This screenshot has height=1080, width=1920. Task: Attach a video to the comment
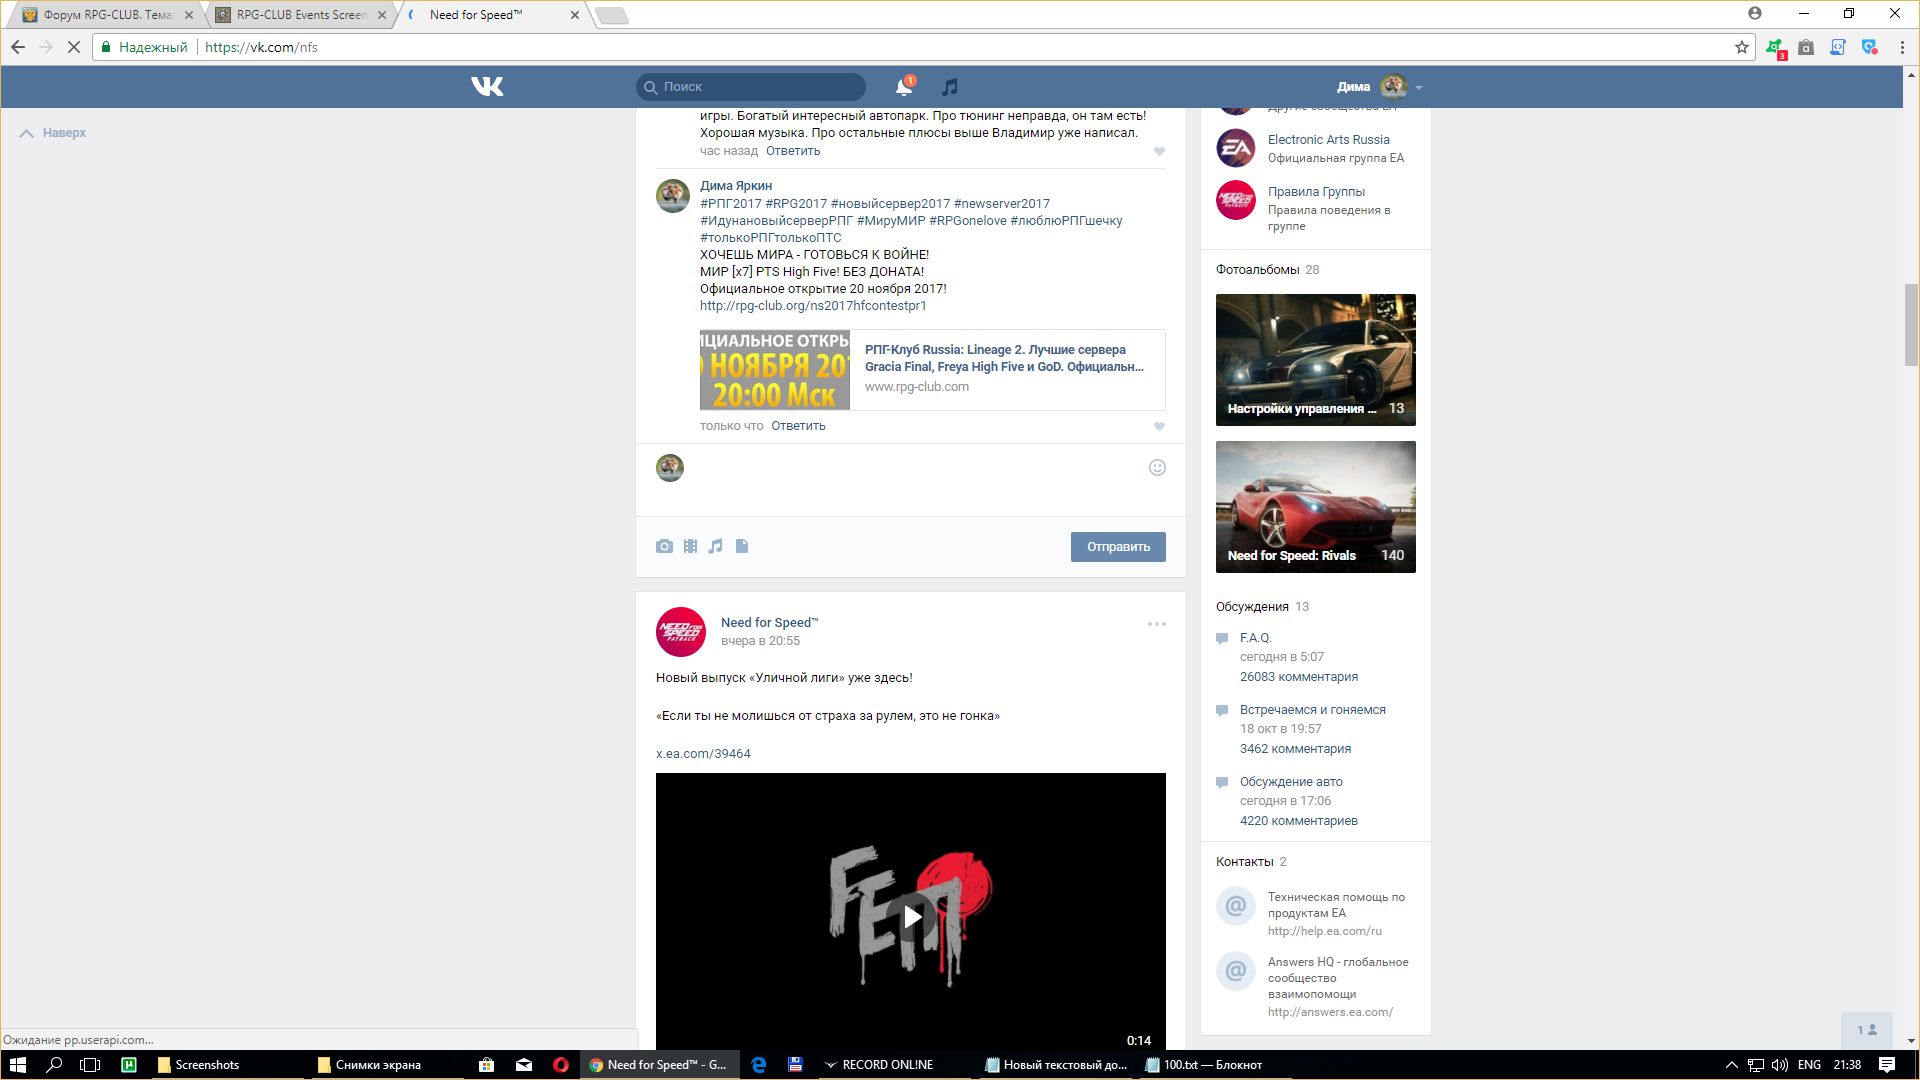(x=690, y=546)
